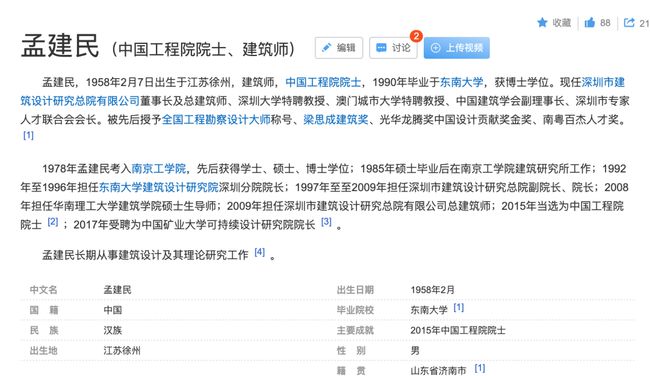The image size is (650, 376).
Task: Click the 籍贯 label
Action: click(x=351, y=371)
